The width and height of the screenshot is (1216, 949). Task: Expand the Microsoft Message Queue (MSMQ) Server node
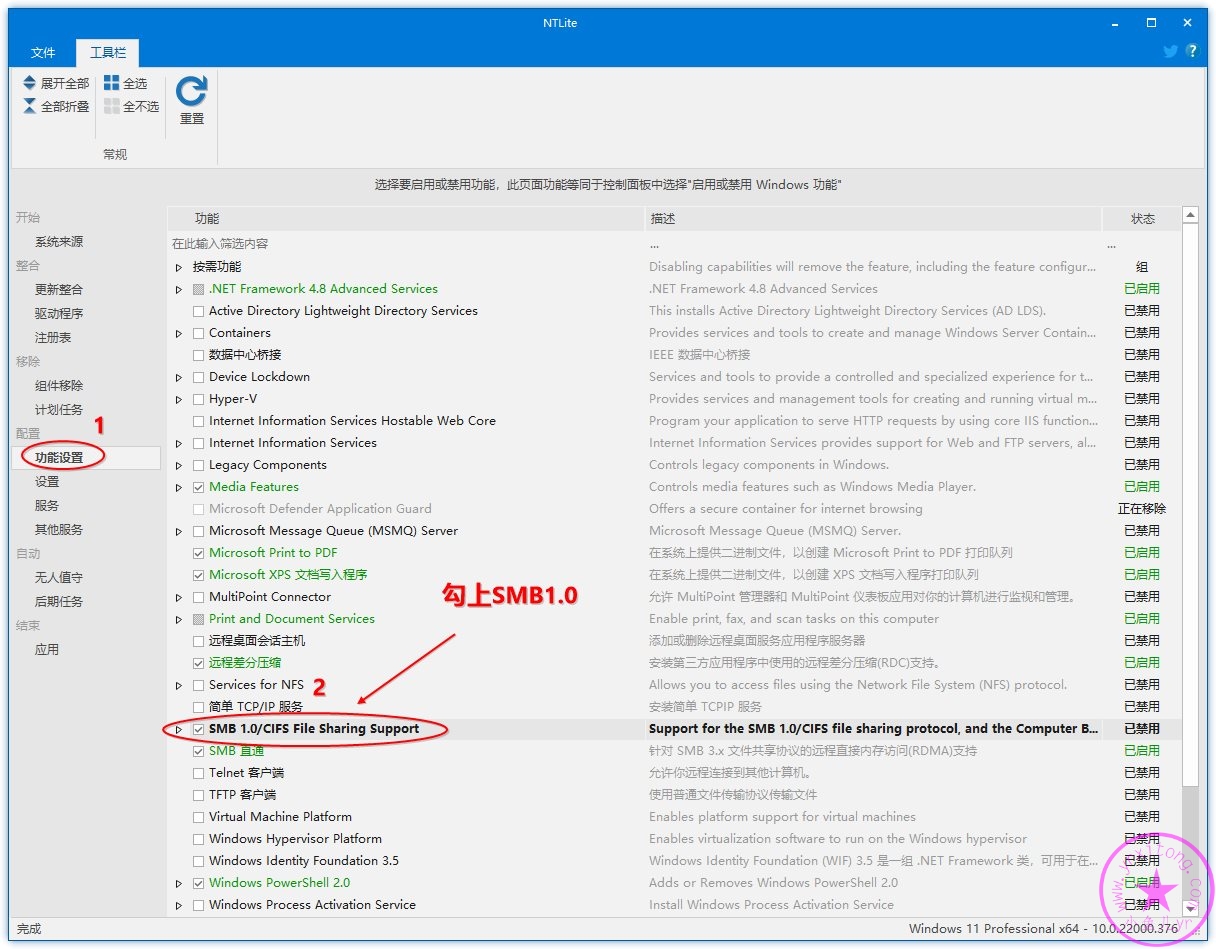point(179,531)
